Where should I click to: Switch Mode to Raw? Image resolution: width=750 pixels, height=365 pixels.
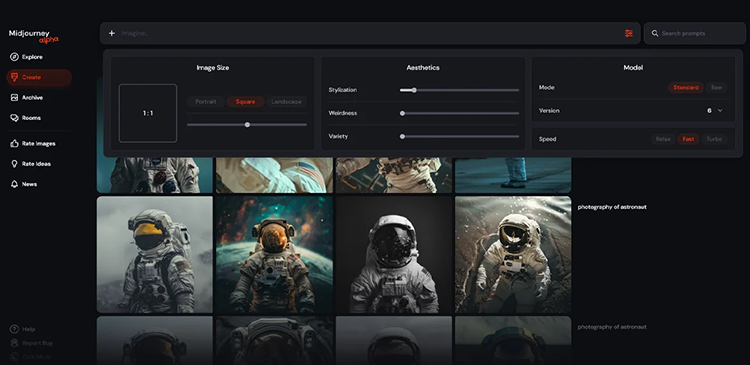pyautogui.click(x=716, y=88)
